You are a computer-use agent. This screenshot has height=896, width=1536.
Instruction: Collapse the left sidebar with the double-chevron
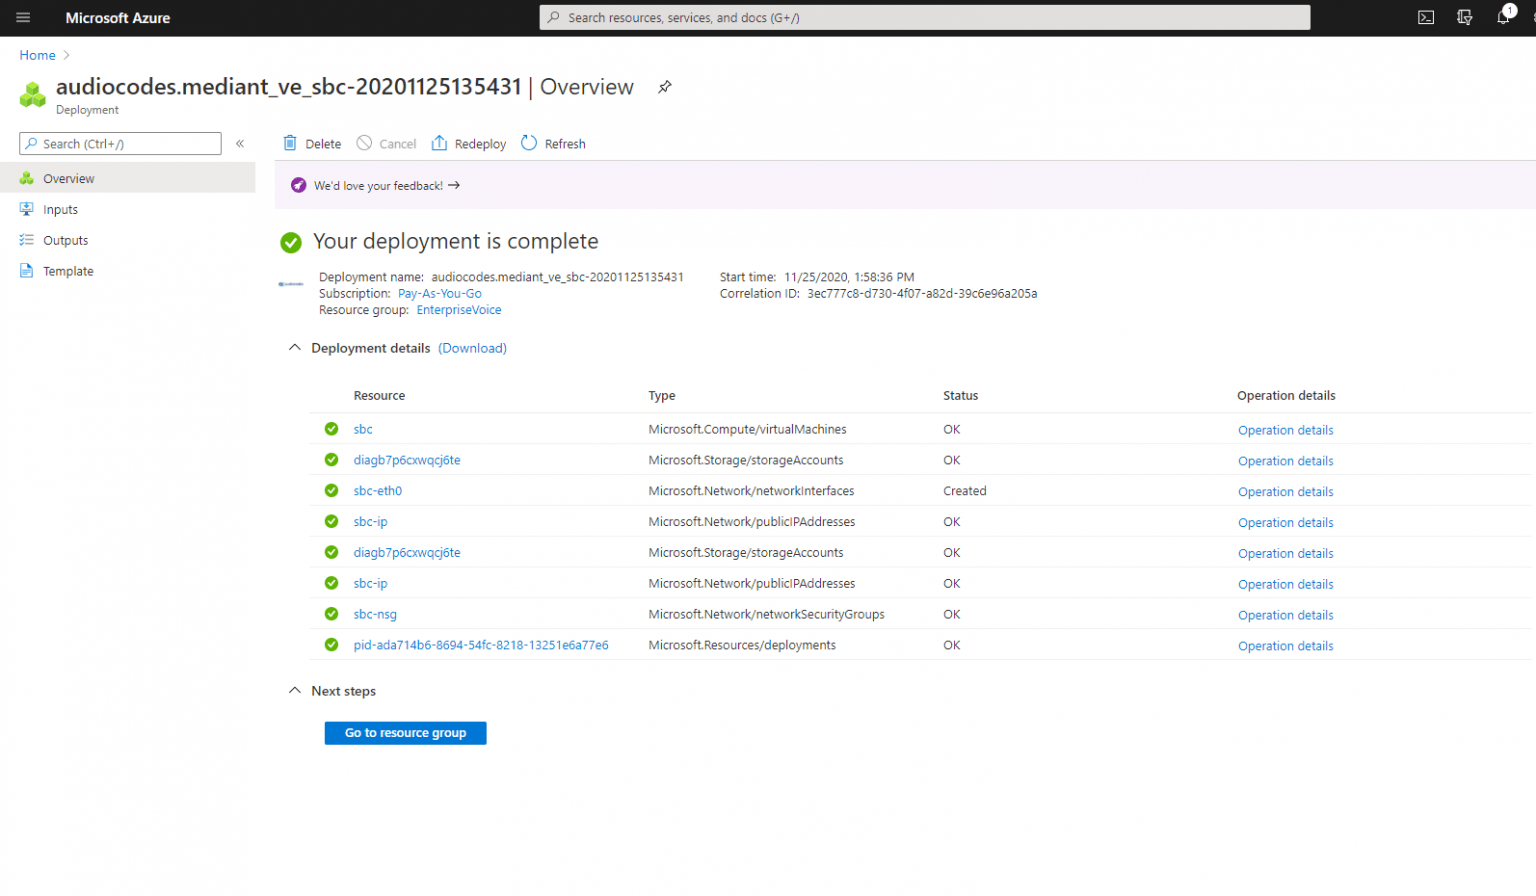coord(240,143)
